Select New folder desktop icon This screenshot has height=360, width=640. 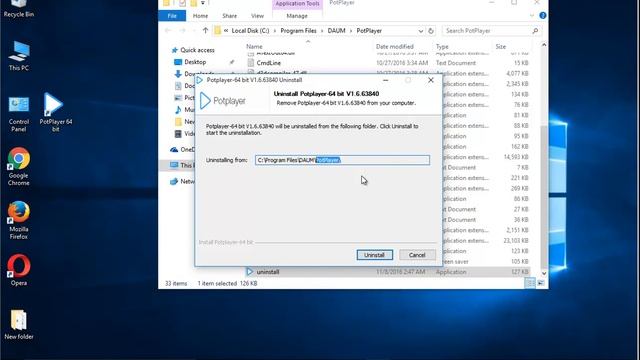19,324
